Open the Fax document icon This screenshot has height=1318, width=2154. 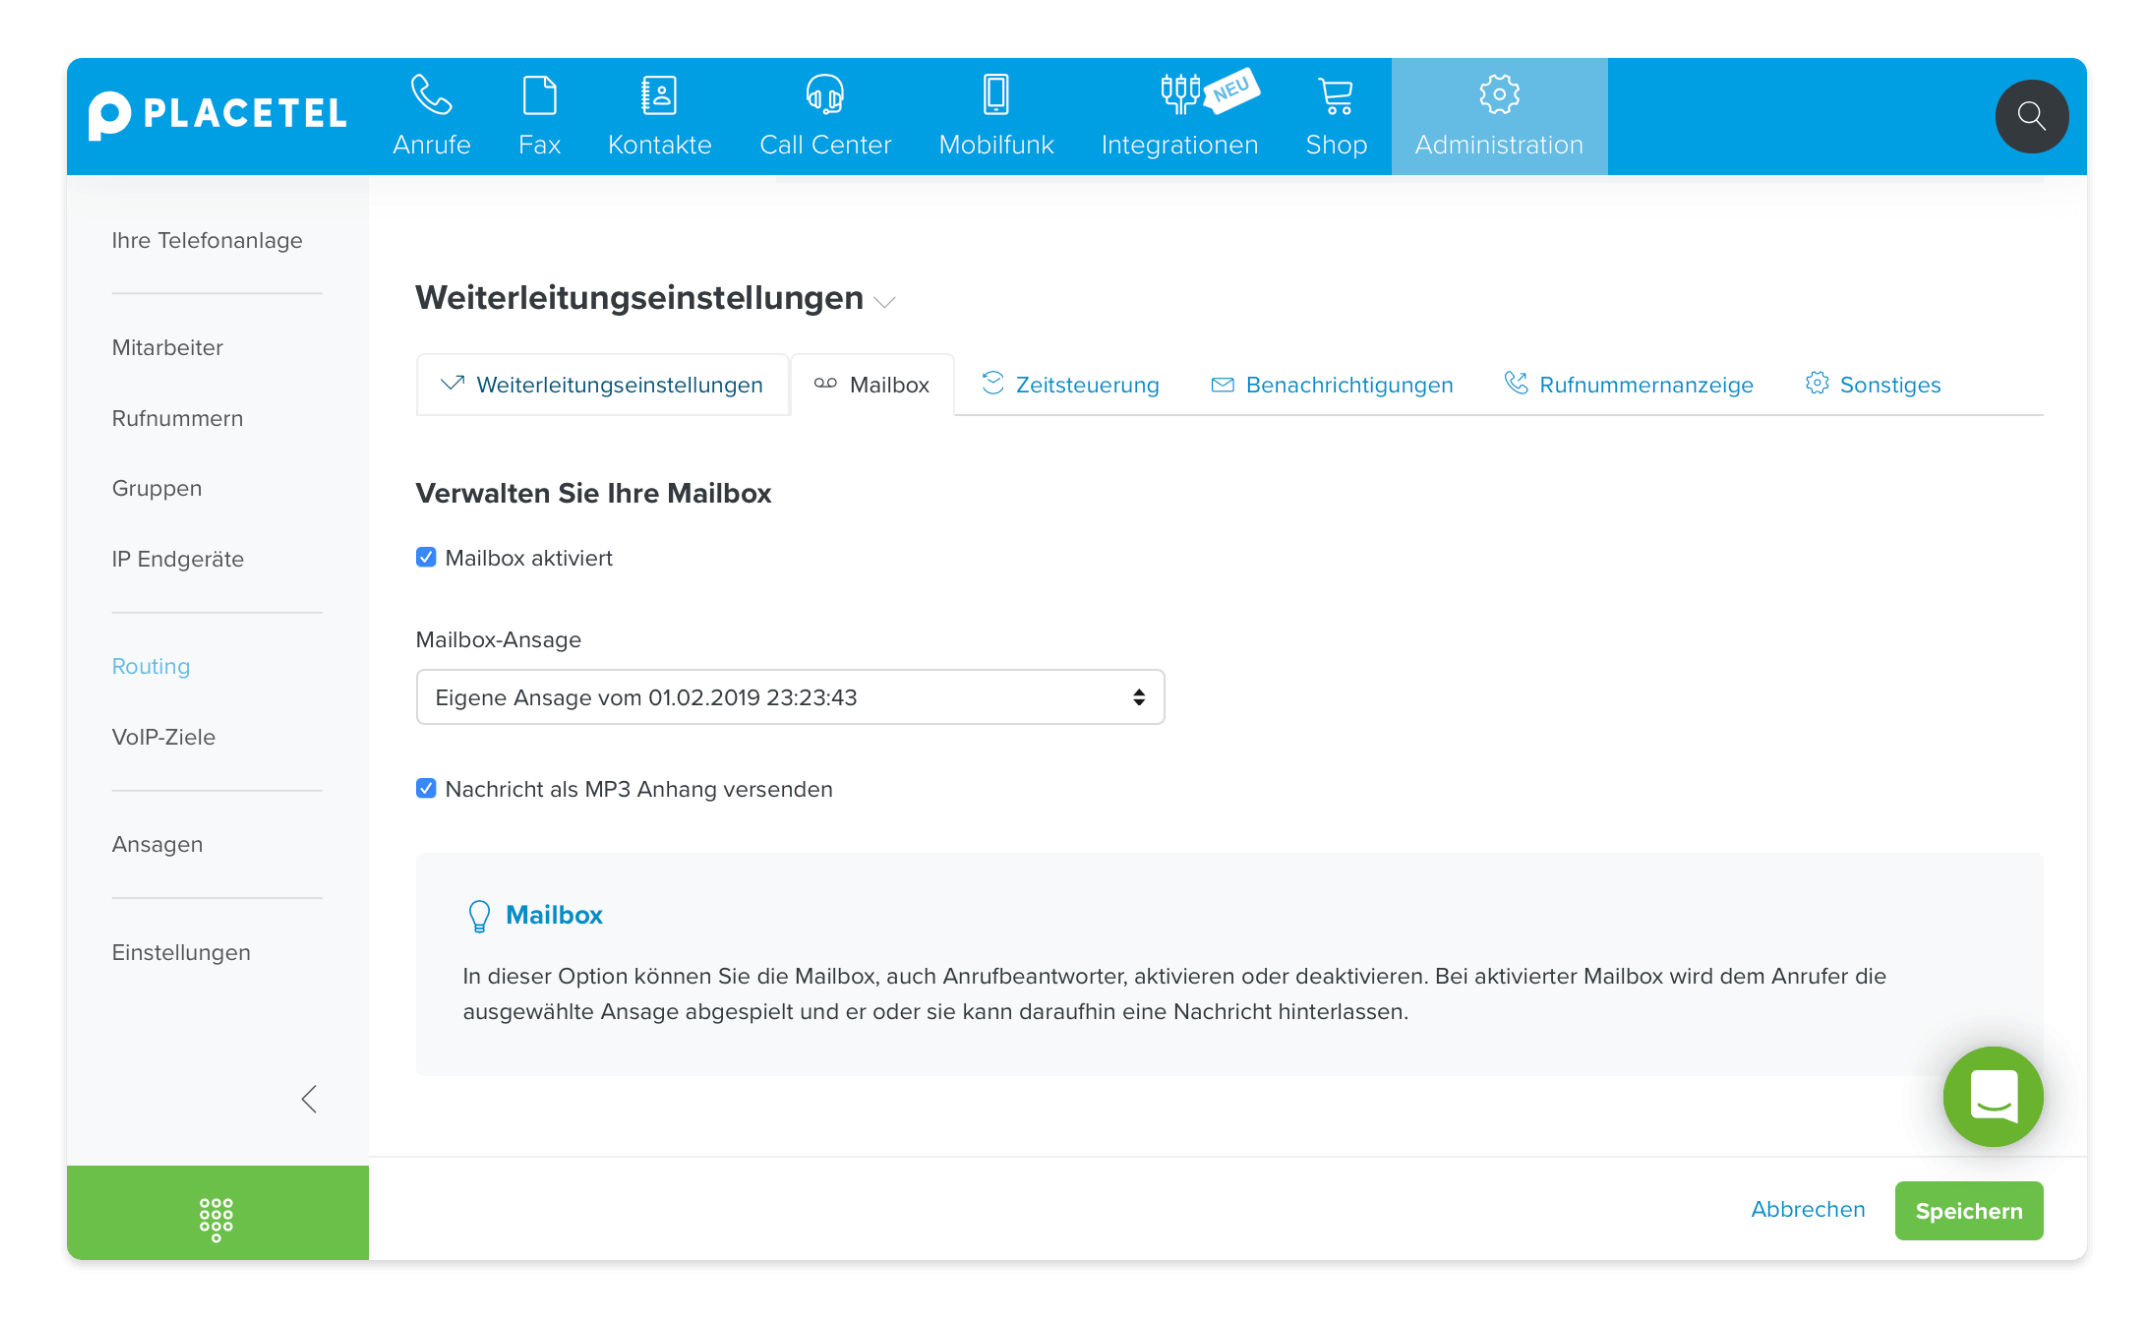click(x=539, y=96)
